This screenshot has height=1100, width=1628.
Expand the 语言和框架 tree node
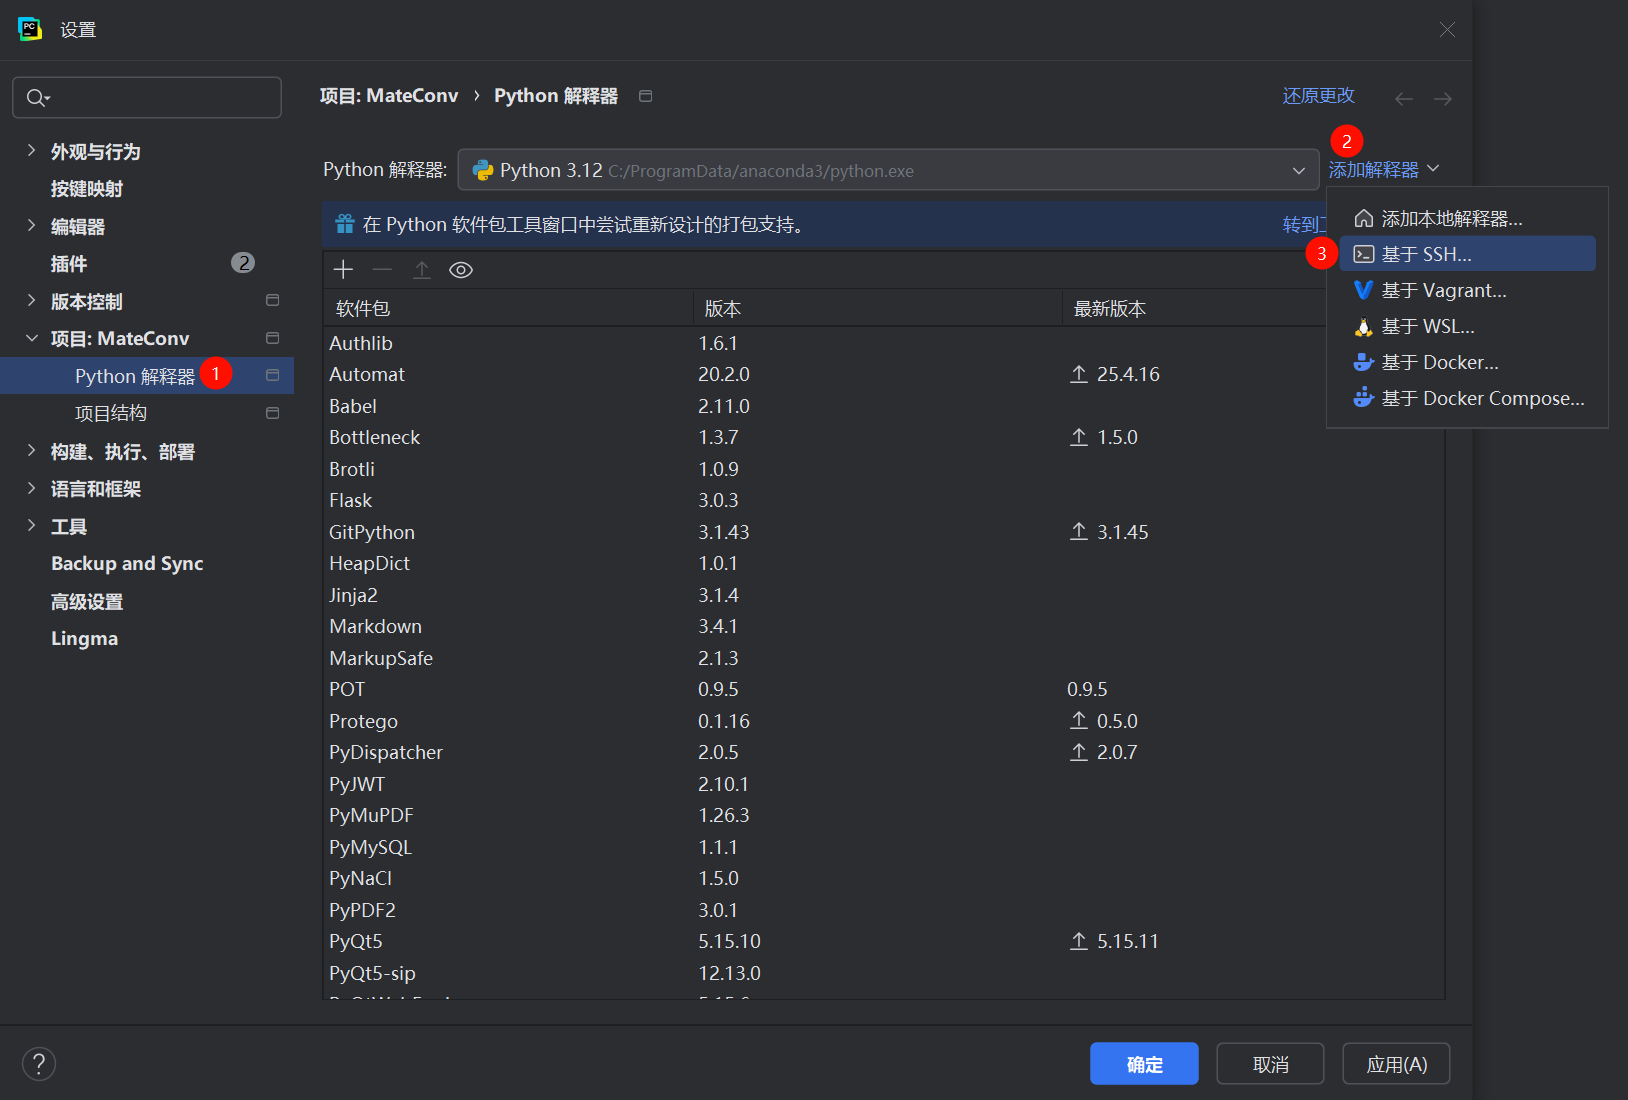(31, 488)
